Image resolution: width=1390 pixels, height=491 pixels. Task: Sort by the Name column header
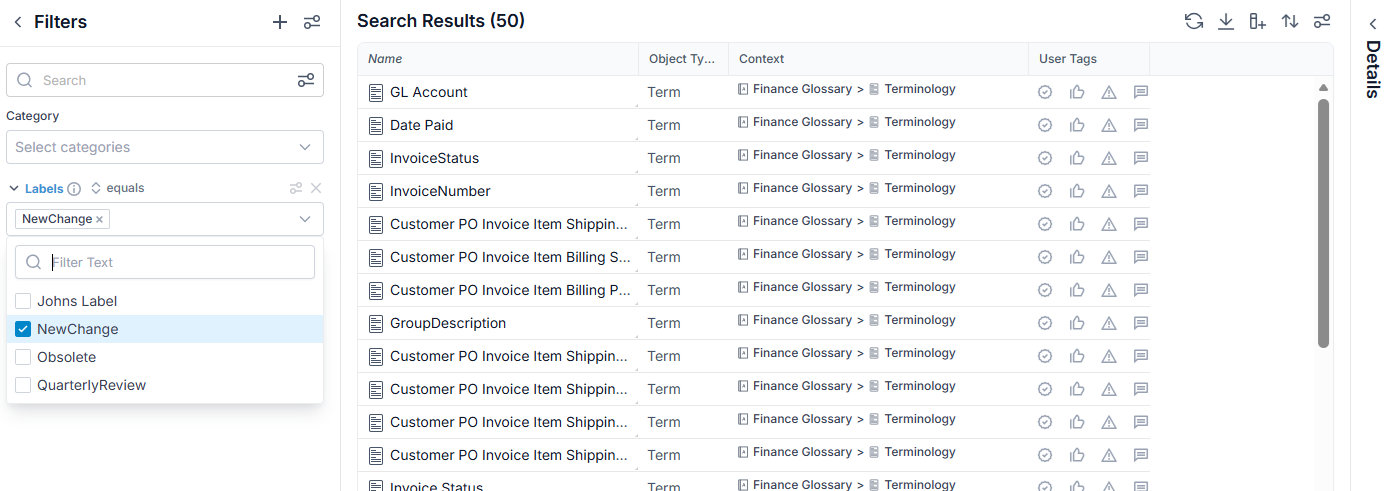385,59
